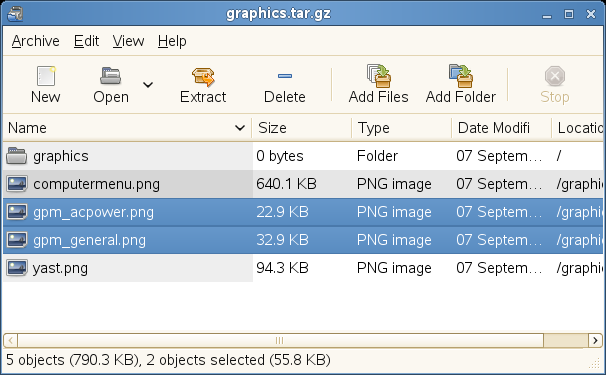Open the View menu
The image size is (606, 375).
click(128, 41)
